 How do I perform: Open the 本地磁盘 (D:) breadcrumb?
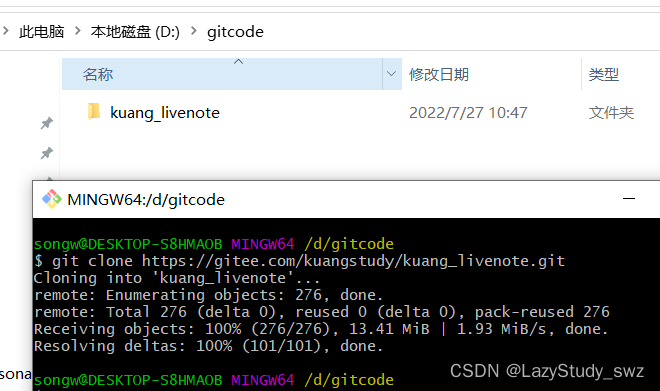[135, 32]
